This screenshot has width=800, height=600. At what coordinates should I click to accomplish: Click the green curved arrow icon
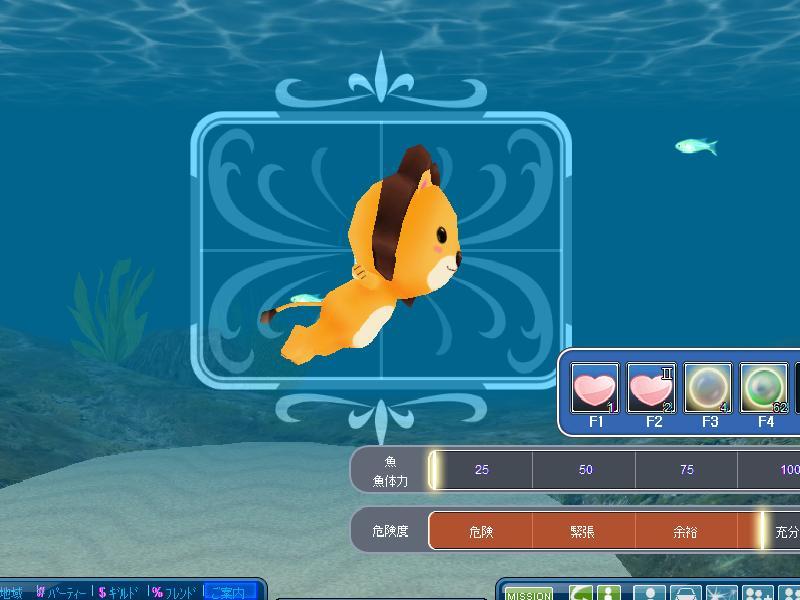[581, 594]
